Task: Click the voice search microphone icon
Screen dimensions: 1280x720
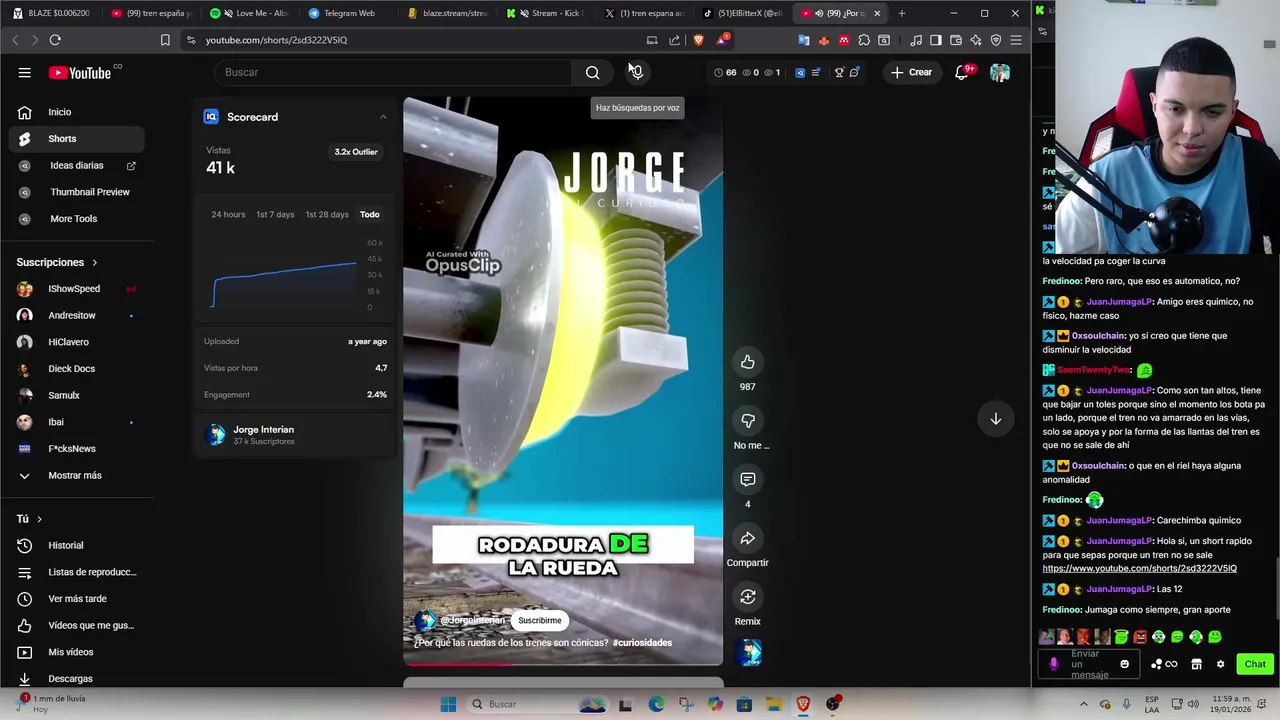Action: pyautogui.click(x=636, y=72)
